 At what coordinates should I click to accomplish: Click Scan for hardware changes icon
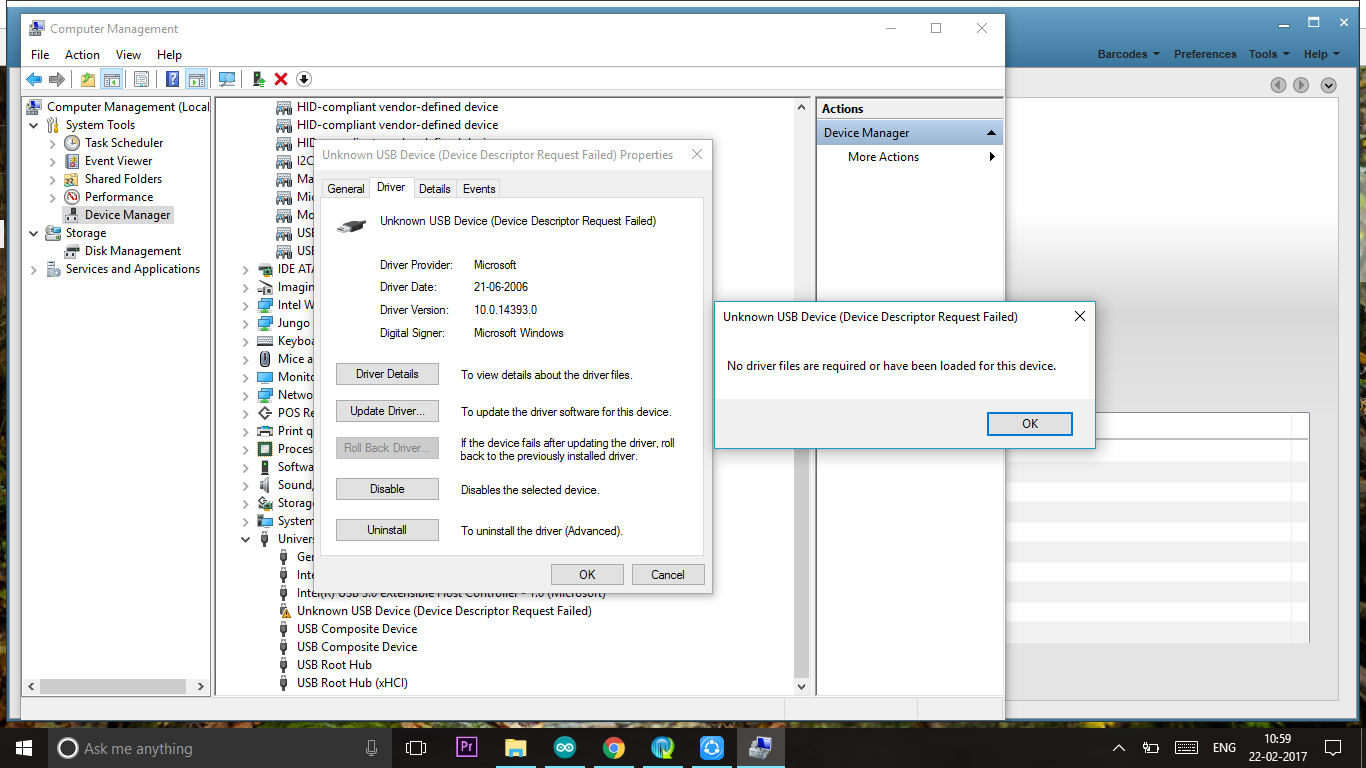(x=227, y=79)
